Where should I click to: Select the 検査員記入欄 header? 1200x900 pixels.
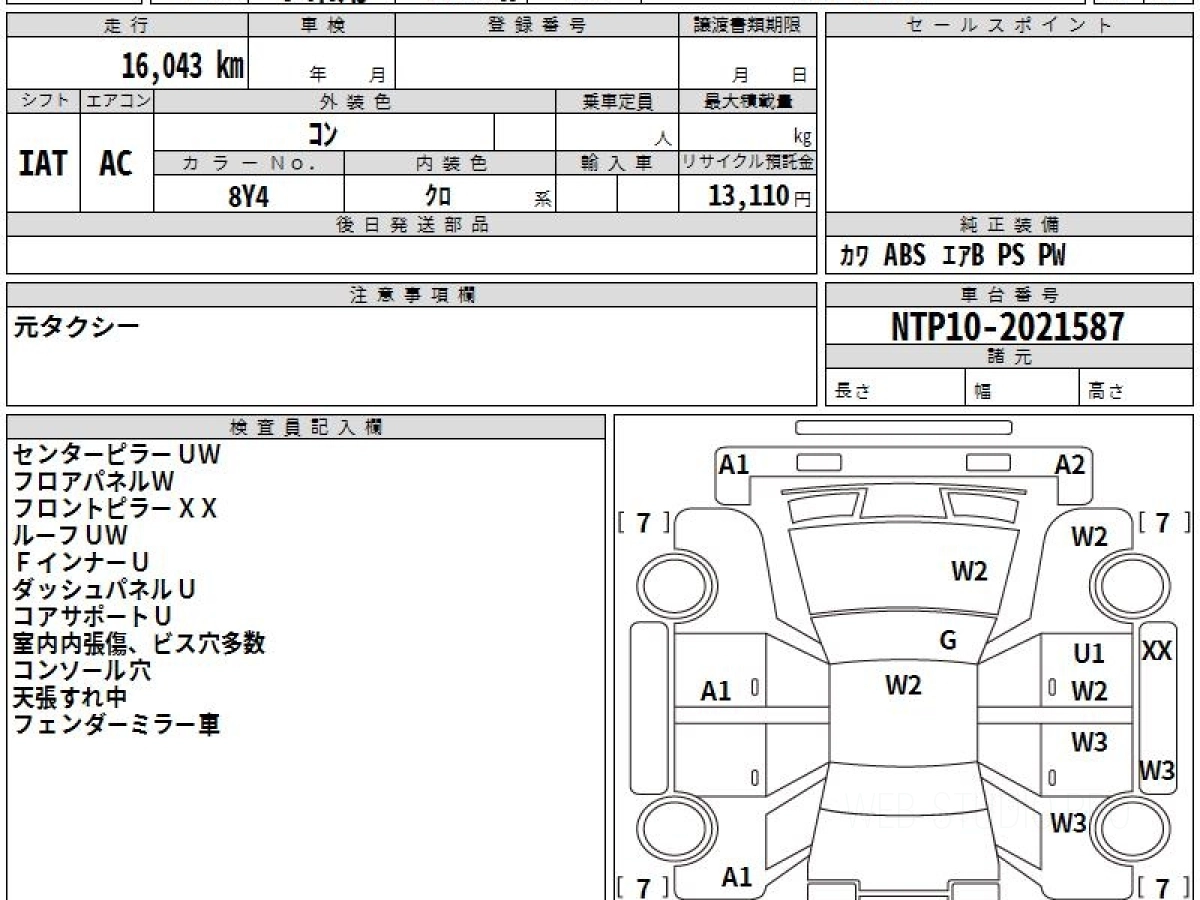click(x=306, y=427)
